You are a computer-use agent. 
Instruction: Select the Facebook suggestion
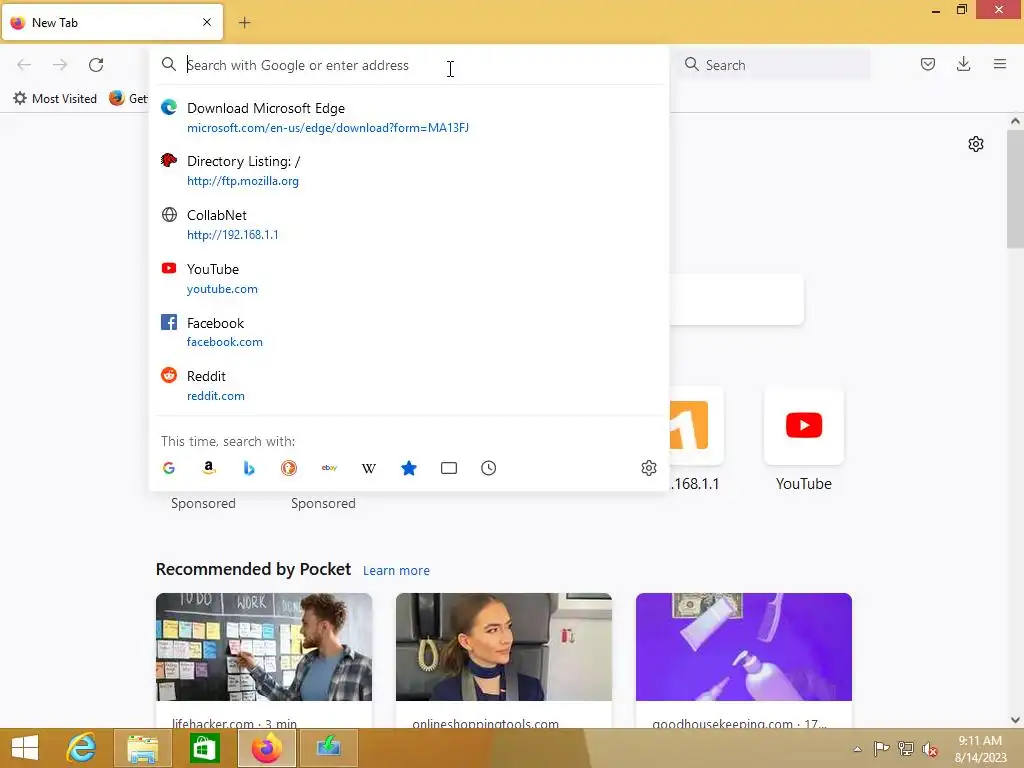coord(409,332)
